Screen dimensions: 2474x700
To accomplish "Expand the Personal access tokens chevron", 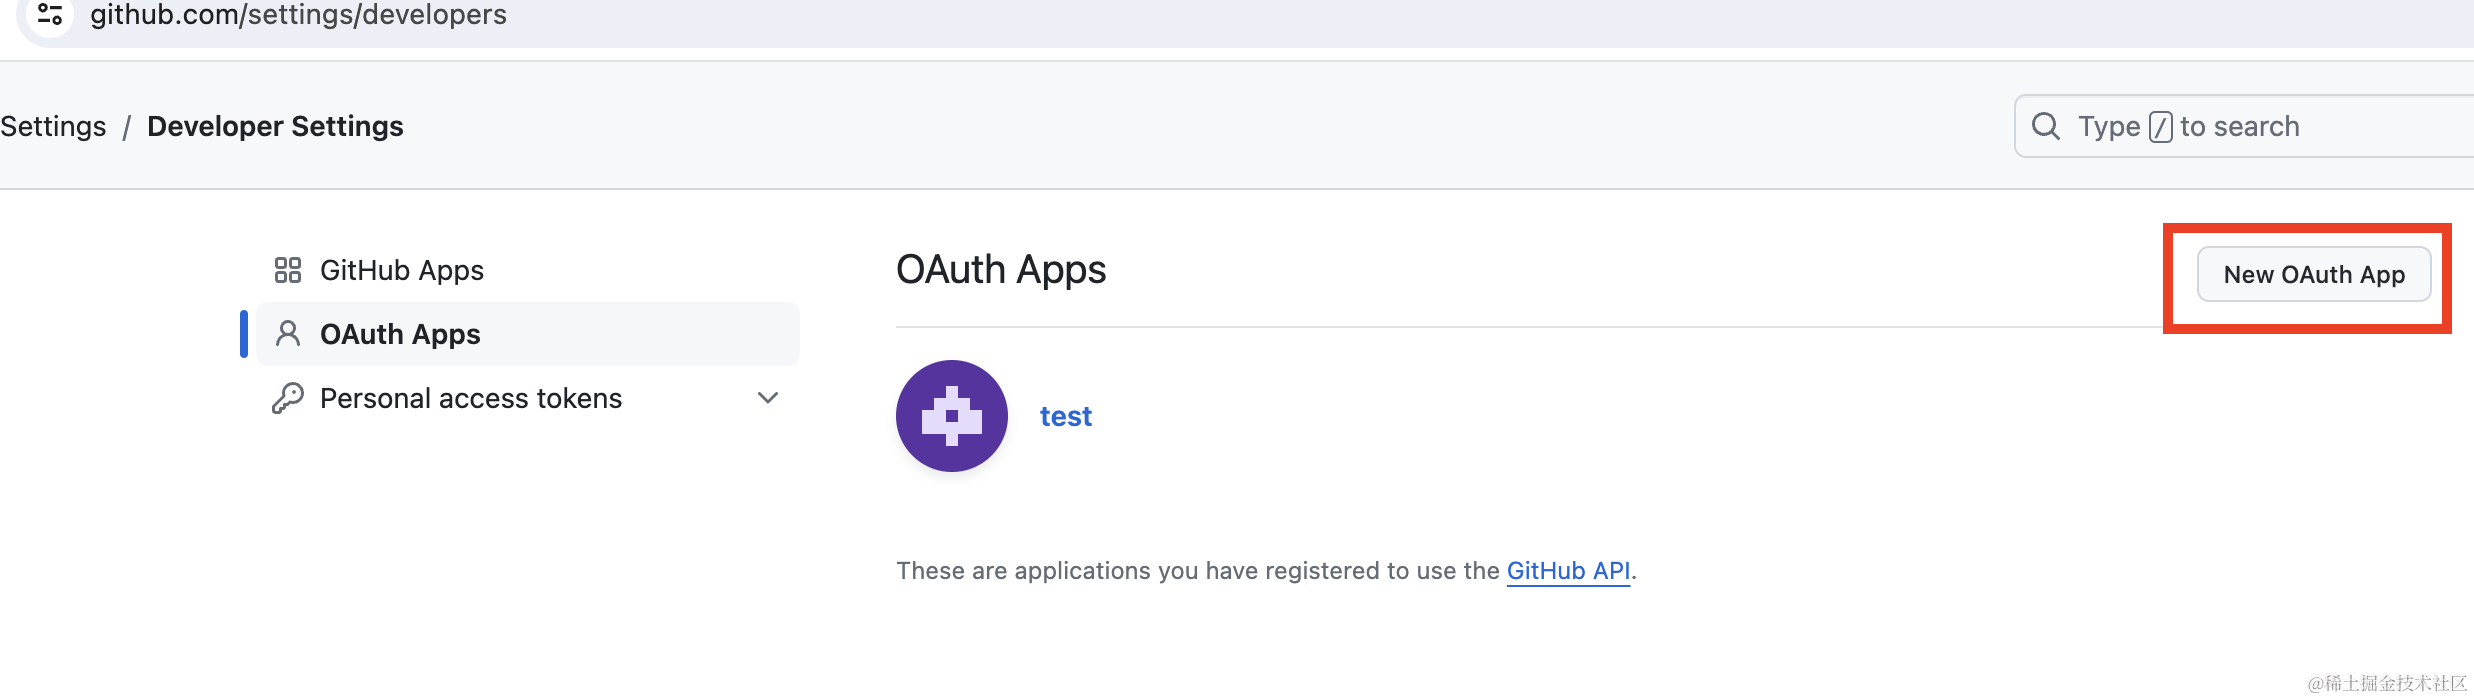I will 768,398.
